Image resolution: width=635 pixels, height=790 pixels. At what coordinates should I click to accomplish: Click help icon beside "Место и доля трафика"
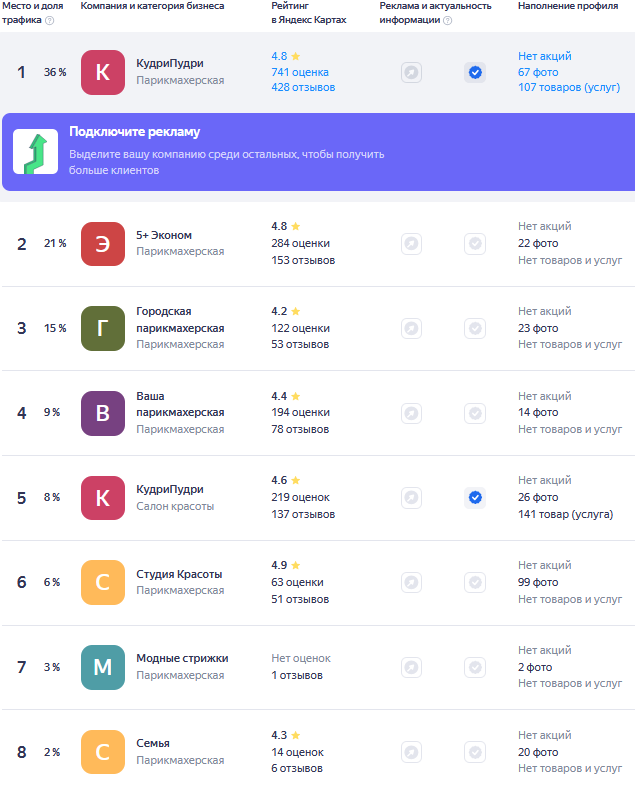click(x=49, y=20)
